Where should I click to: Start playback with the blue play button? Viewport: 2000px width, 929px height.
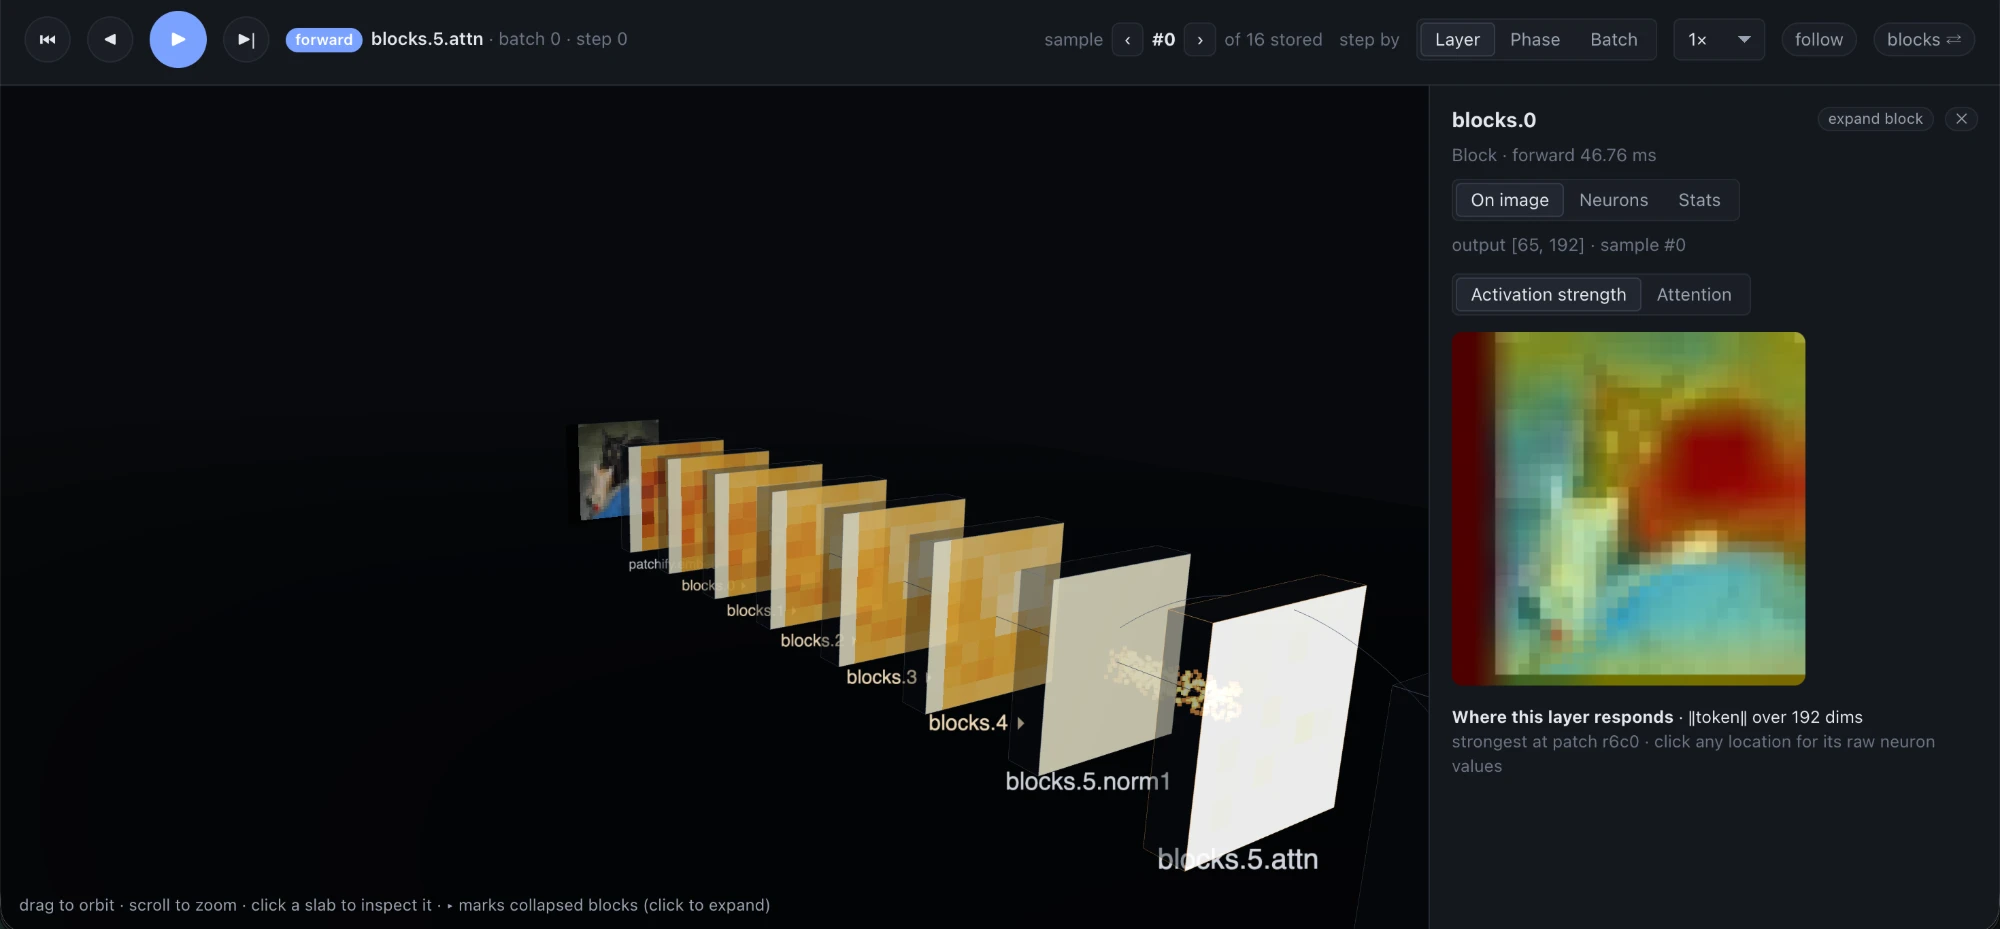178,40
